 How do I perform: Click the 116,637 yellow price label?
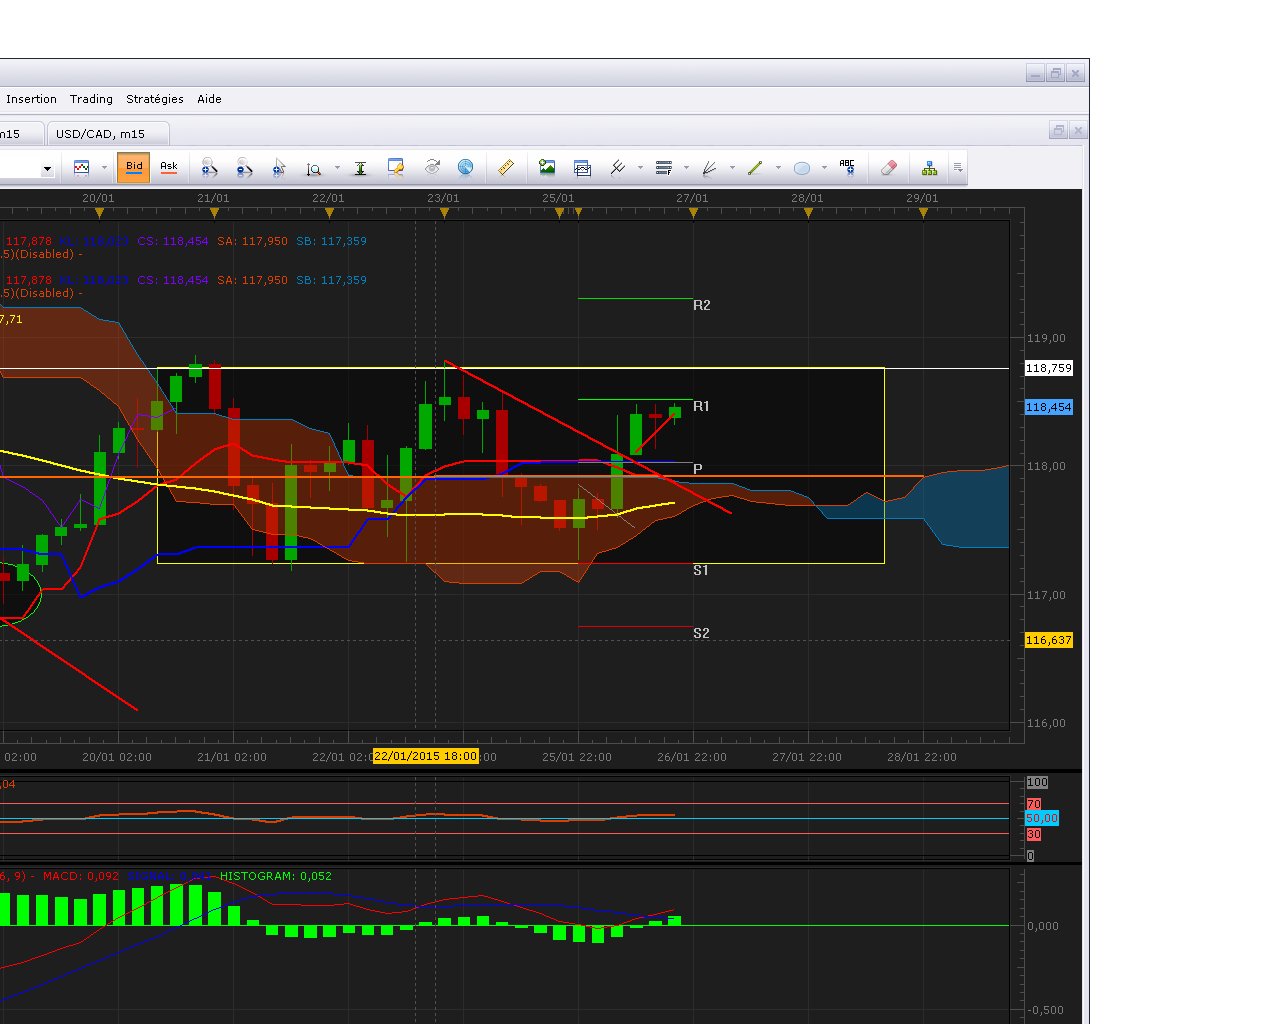click(1048, 640)
